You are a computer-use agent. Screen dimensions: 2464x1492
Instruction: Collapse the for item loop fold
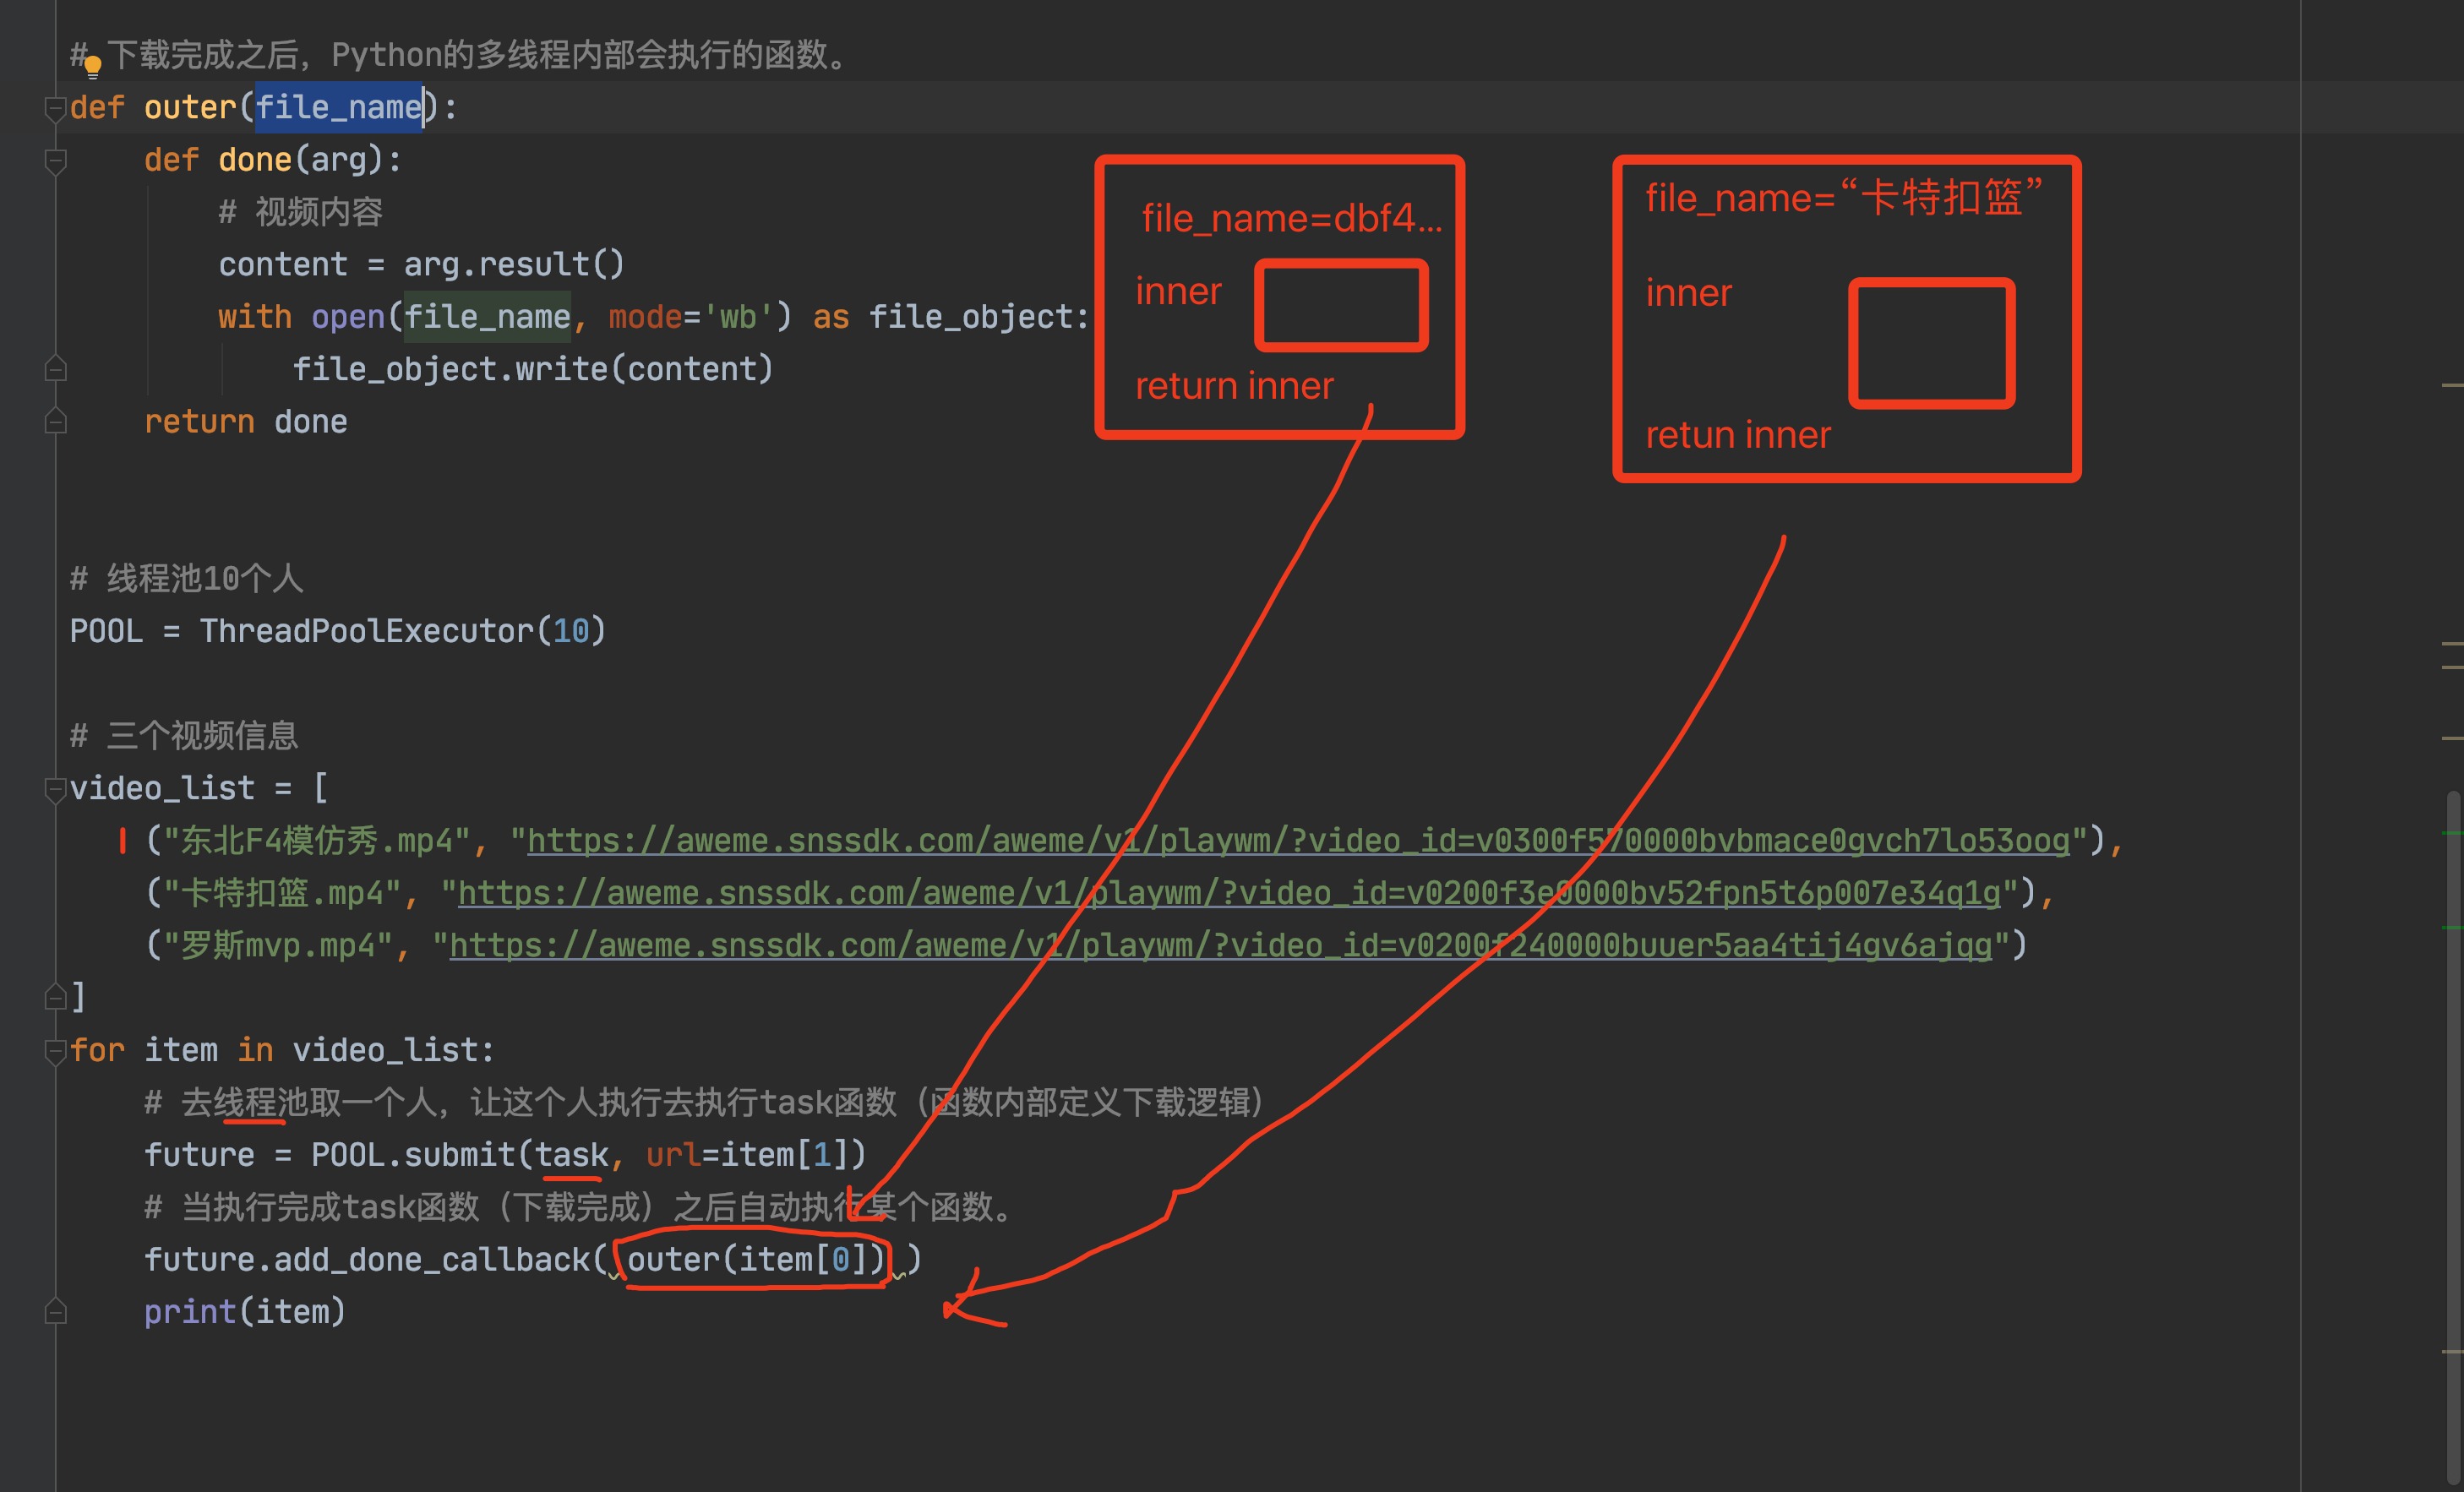[x=56, y=1050]
